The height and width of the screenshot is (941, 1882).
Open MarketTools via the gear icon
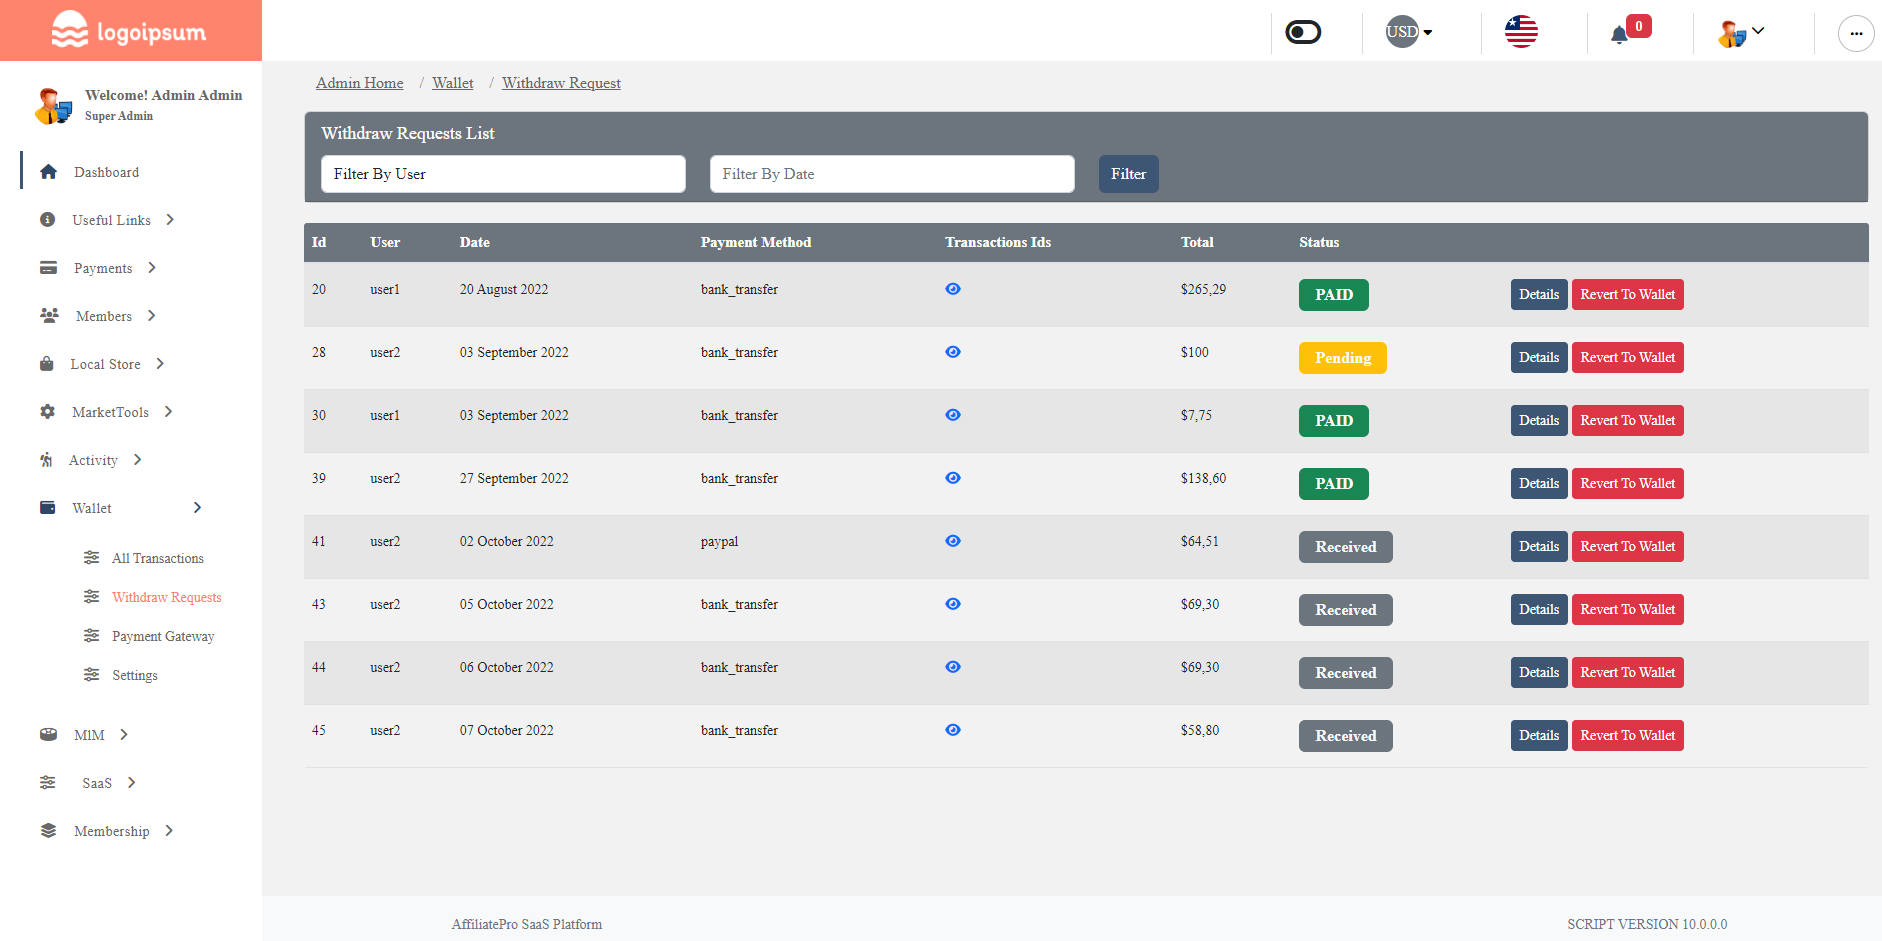click(x=48, y=411)
